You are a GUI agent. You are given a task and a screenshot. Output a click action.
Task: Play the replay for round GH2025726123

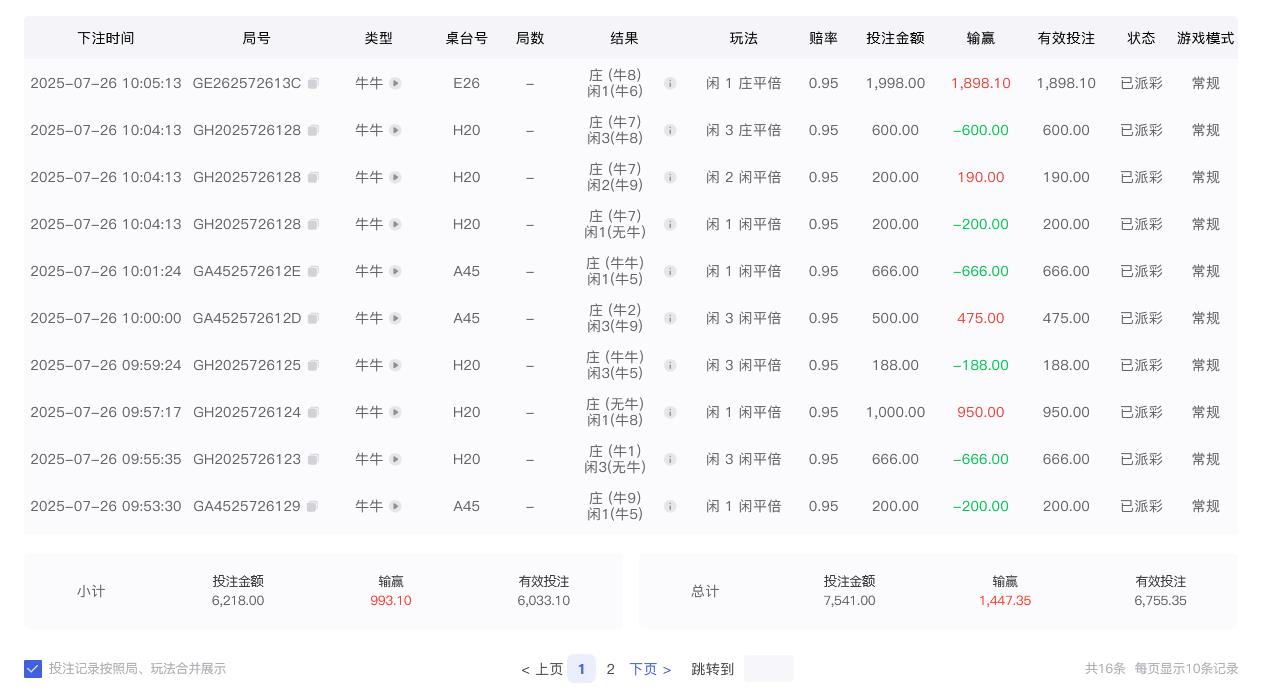396,459
